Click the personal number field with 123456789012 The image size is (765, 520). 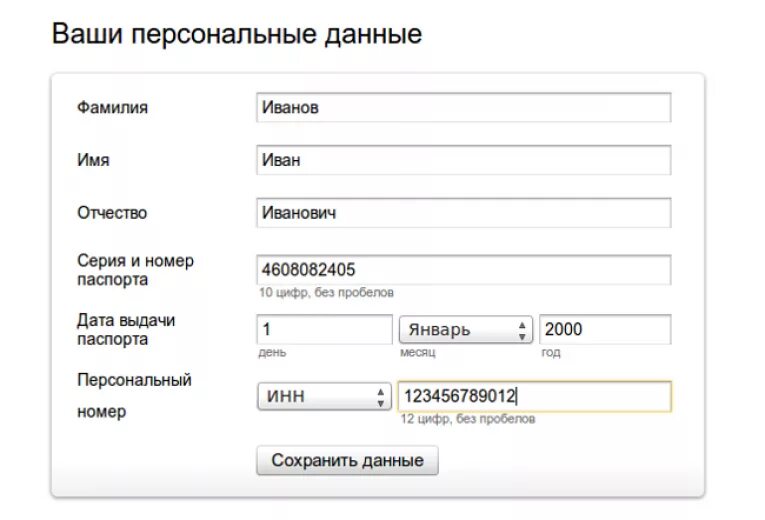(x=535, y=396)
